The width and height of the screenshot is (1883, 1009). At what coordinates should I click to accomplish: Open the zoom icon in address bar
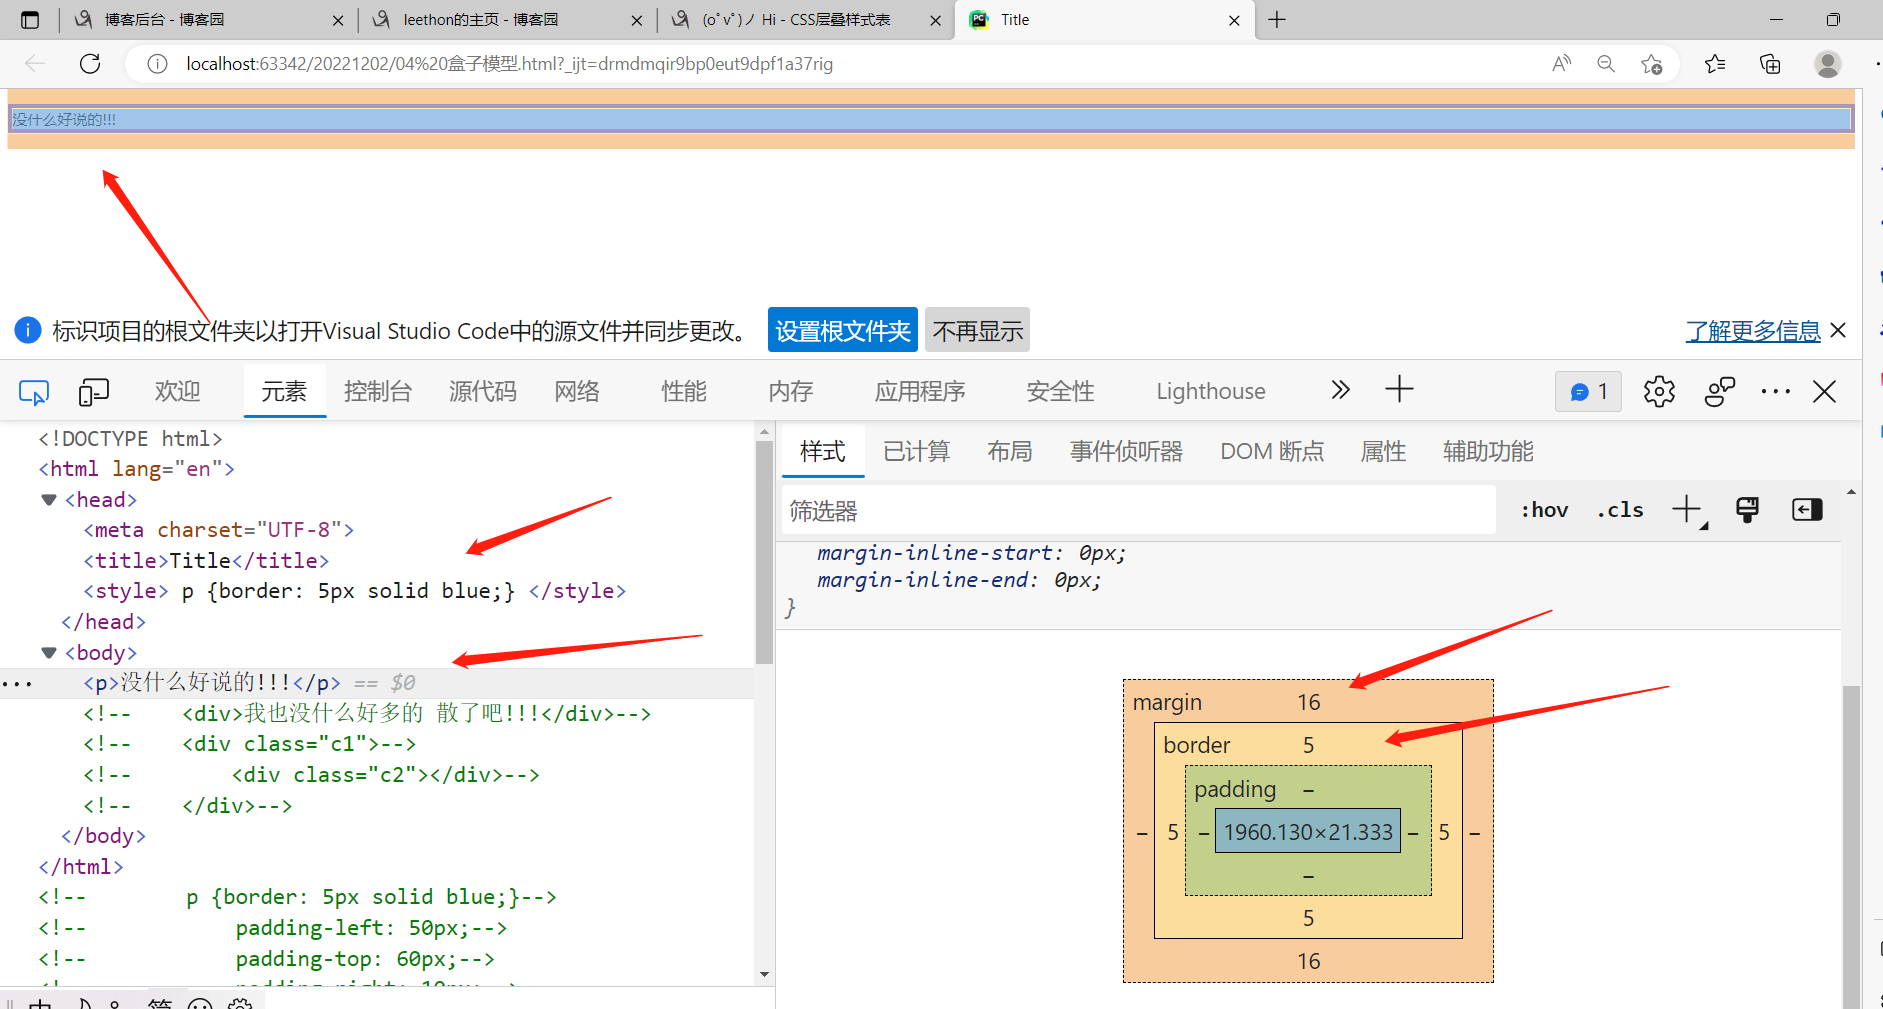(1606, 64)
